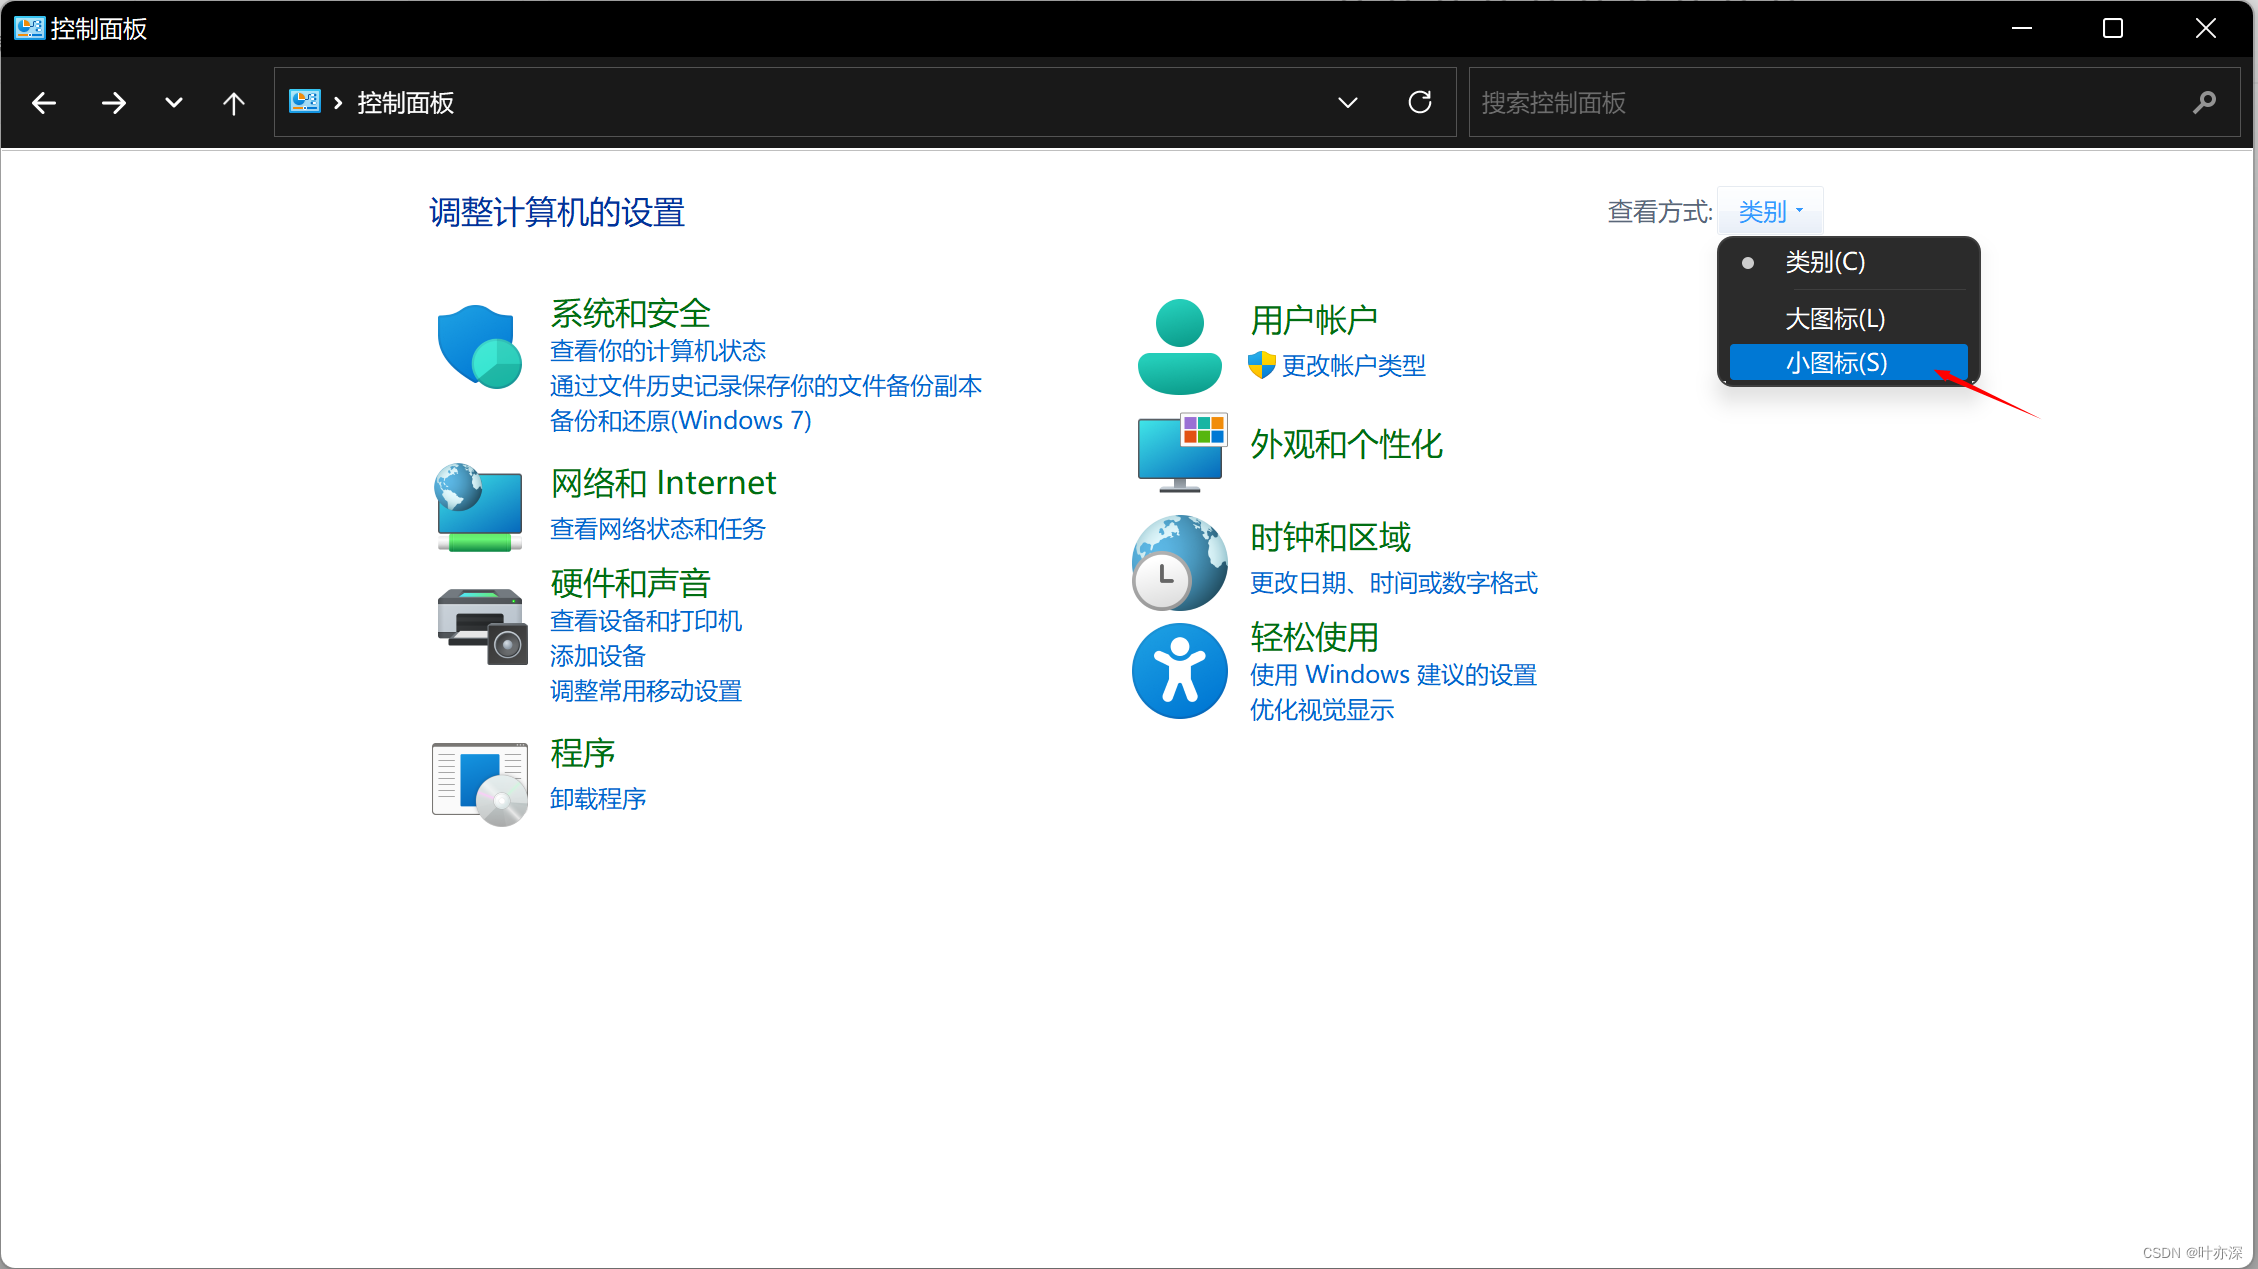Click the refresh button in address bar
The height and width of the screenshot is (1269, 2258).
tap(1420, 102)
